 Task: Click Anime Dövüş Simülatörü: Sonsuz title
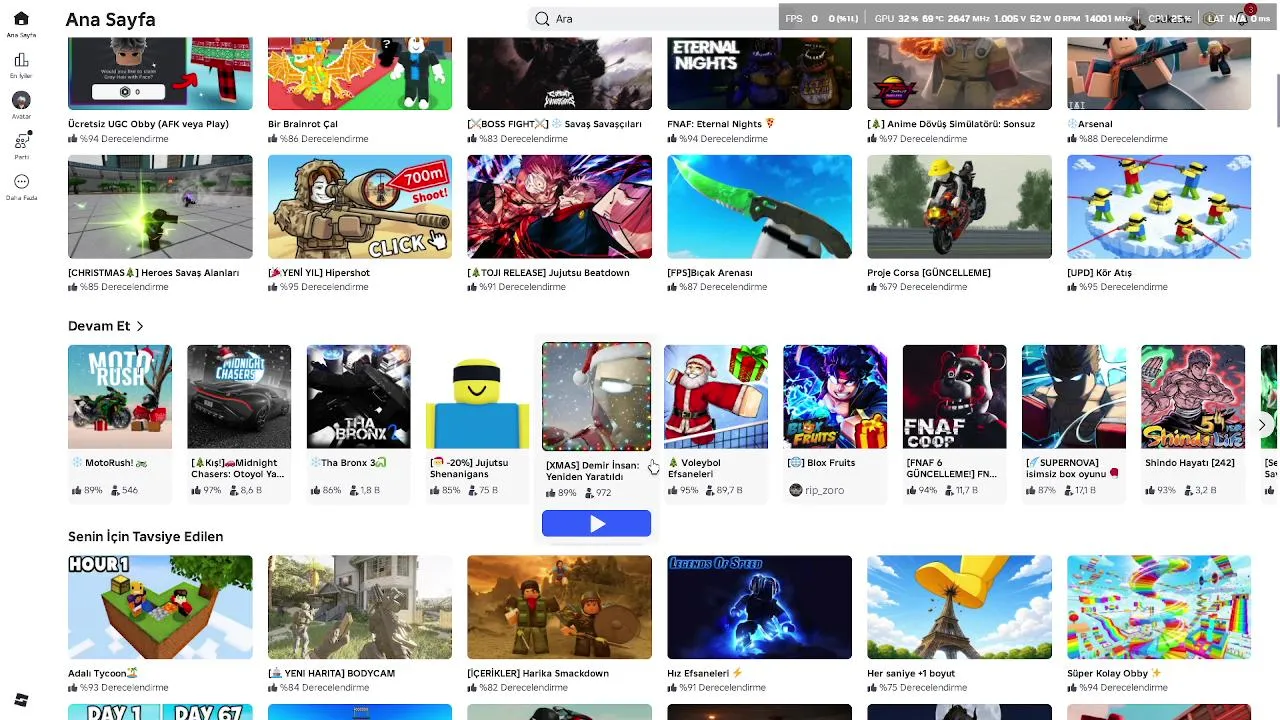click(x=951, y=124)
